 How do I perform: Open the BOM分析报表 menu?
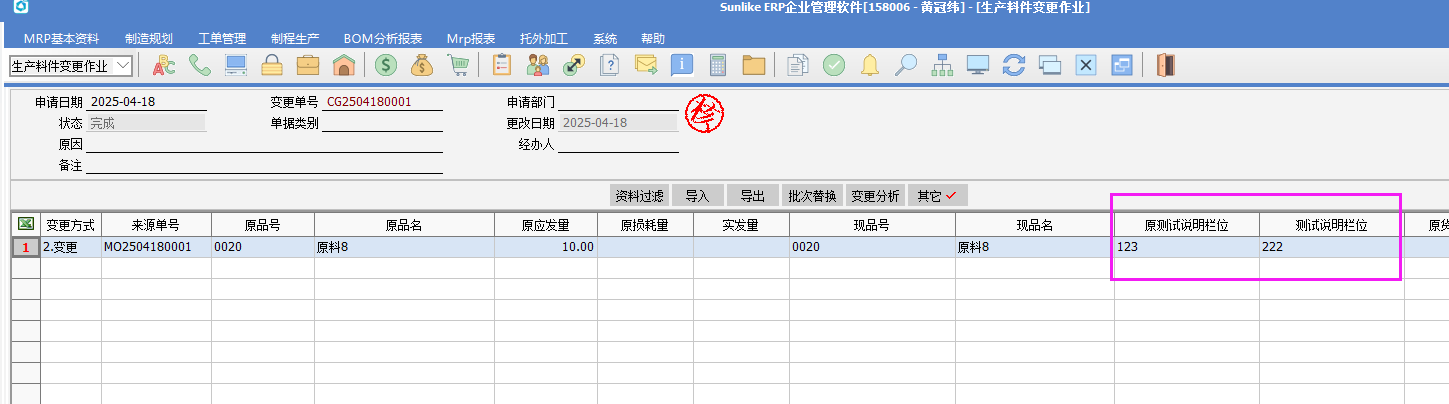[385, 39]
